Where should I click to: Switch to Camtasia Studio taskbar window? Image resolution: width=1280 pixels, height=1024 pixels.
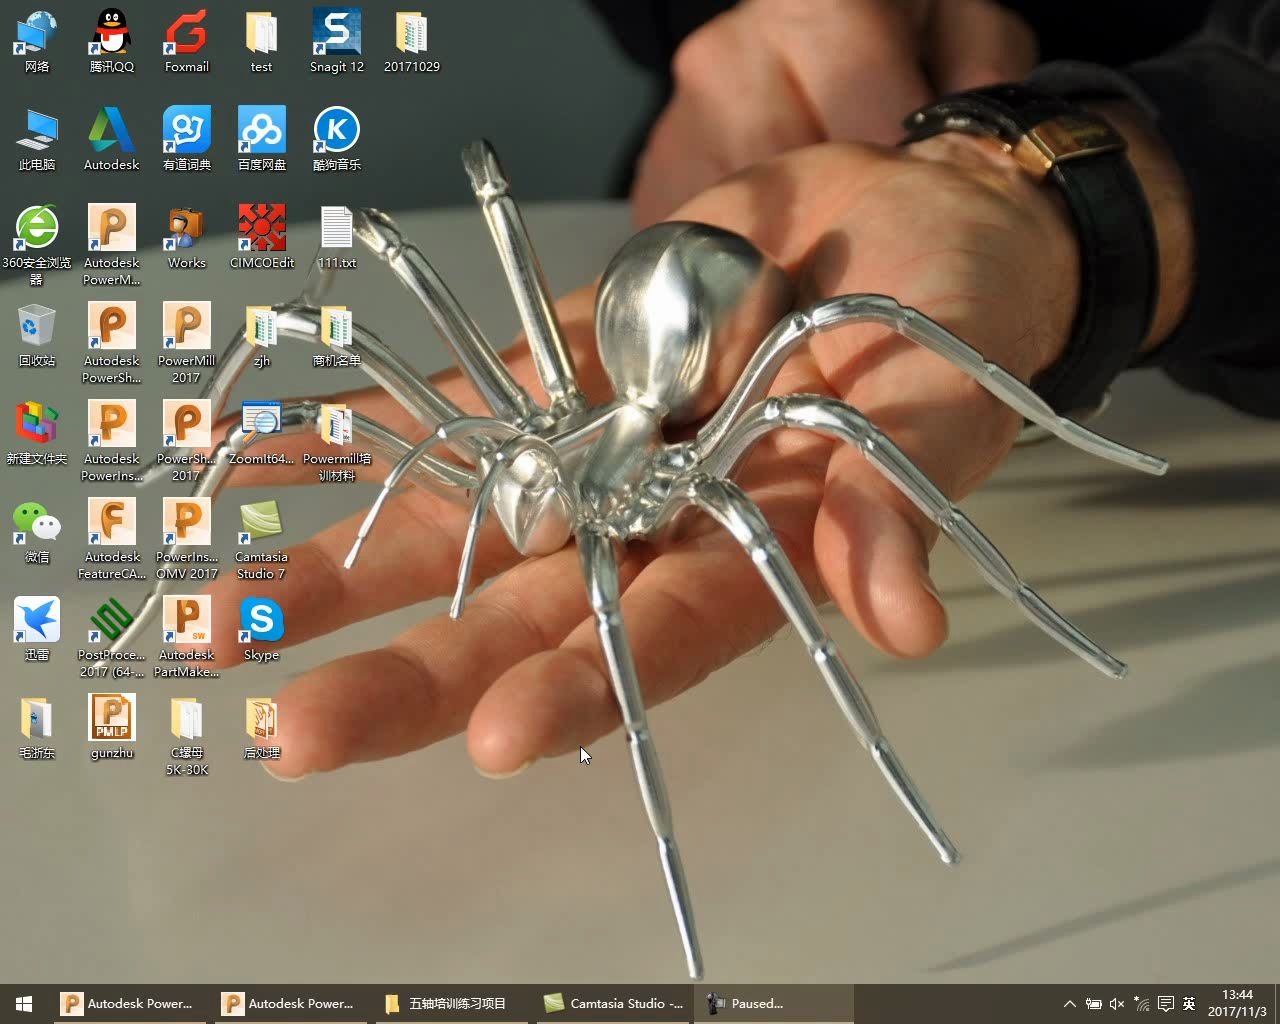pyautogui.click(x=614, y=1004)
